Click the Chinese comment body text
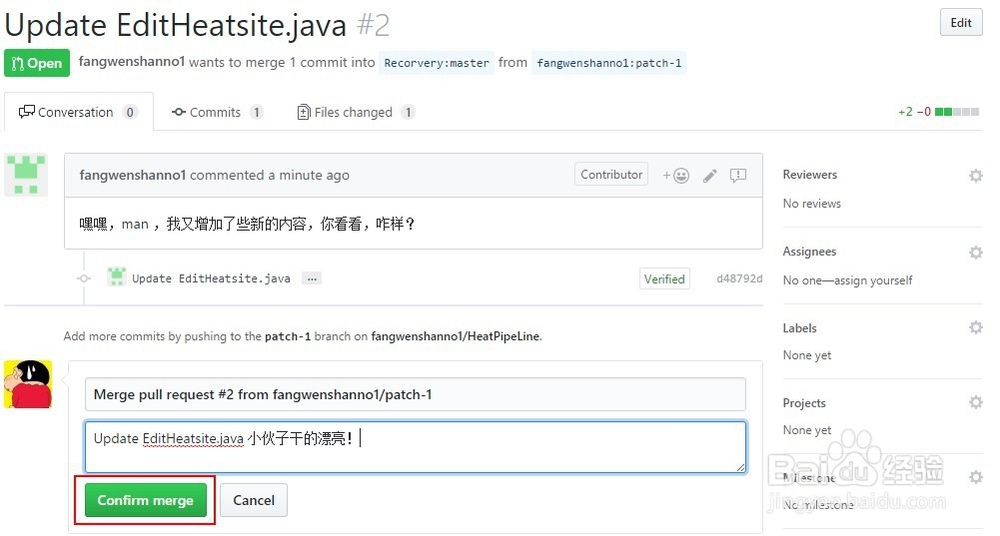The height and width of the screenshot is (536, 1000). pos(247,224)
